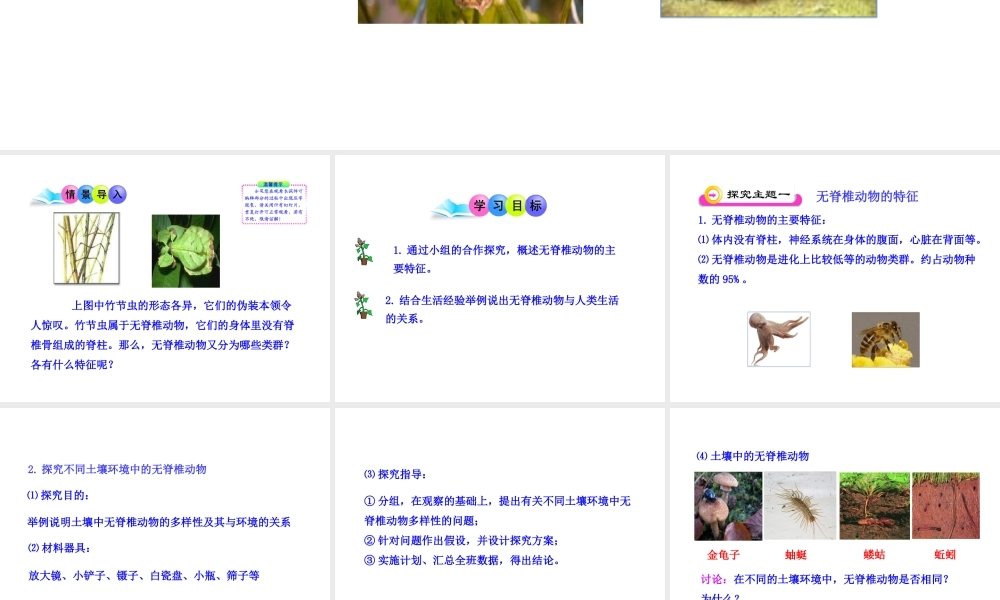This screenshot has height=600, width=1000.
Task: Click the stick insect bamboo photo
Action: 87,248
